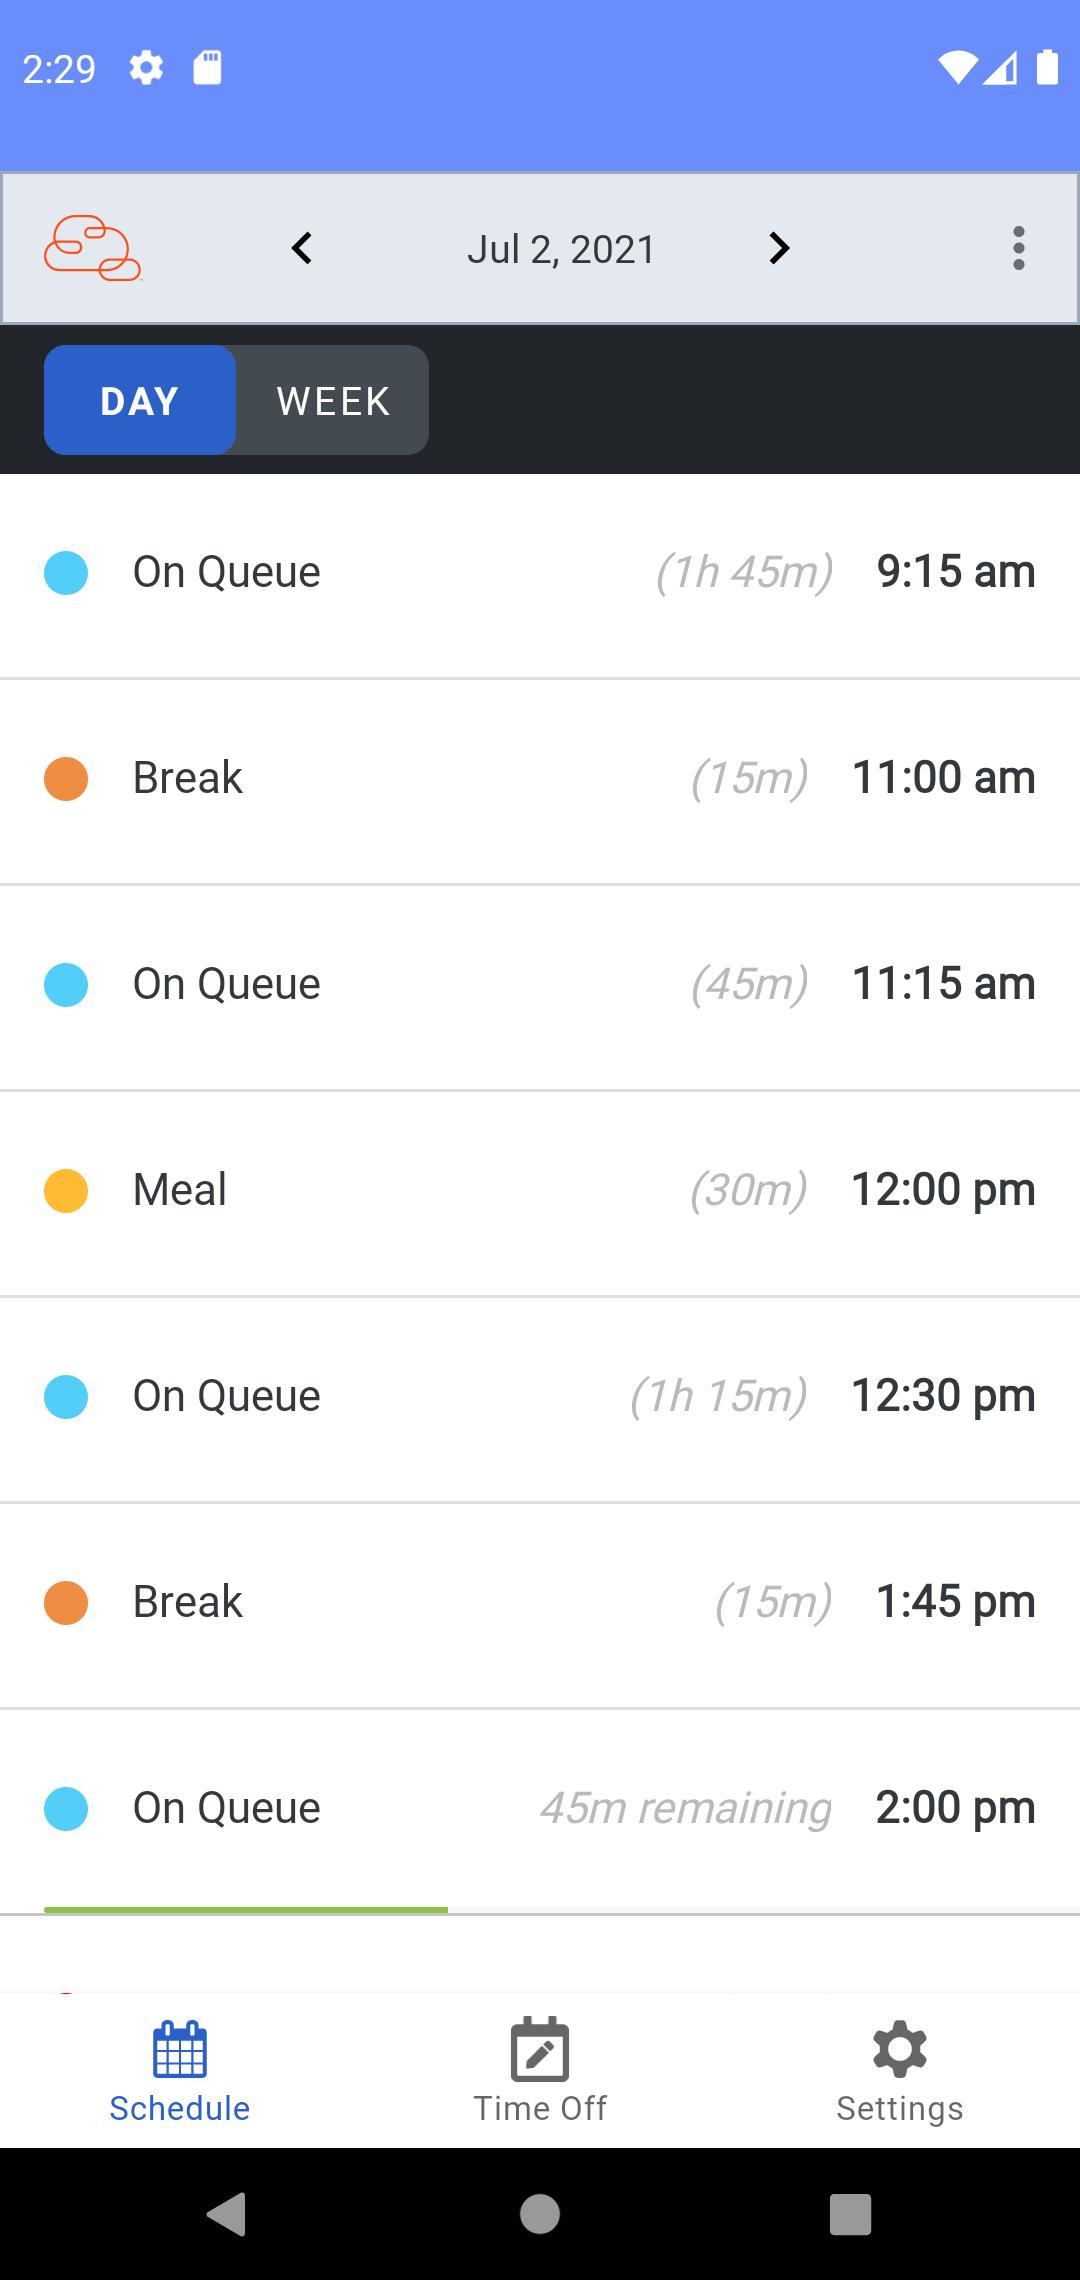Select the 1:45 pm Break entry
Viewport: 1080px width, 2280px height.
[x=540, y=1603]
